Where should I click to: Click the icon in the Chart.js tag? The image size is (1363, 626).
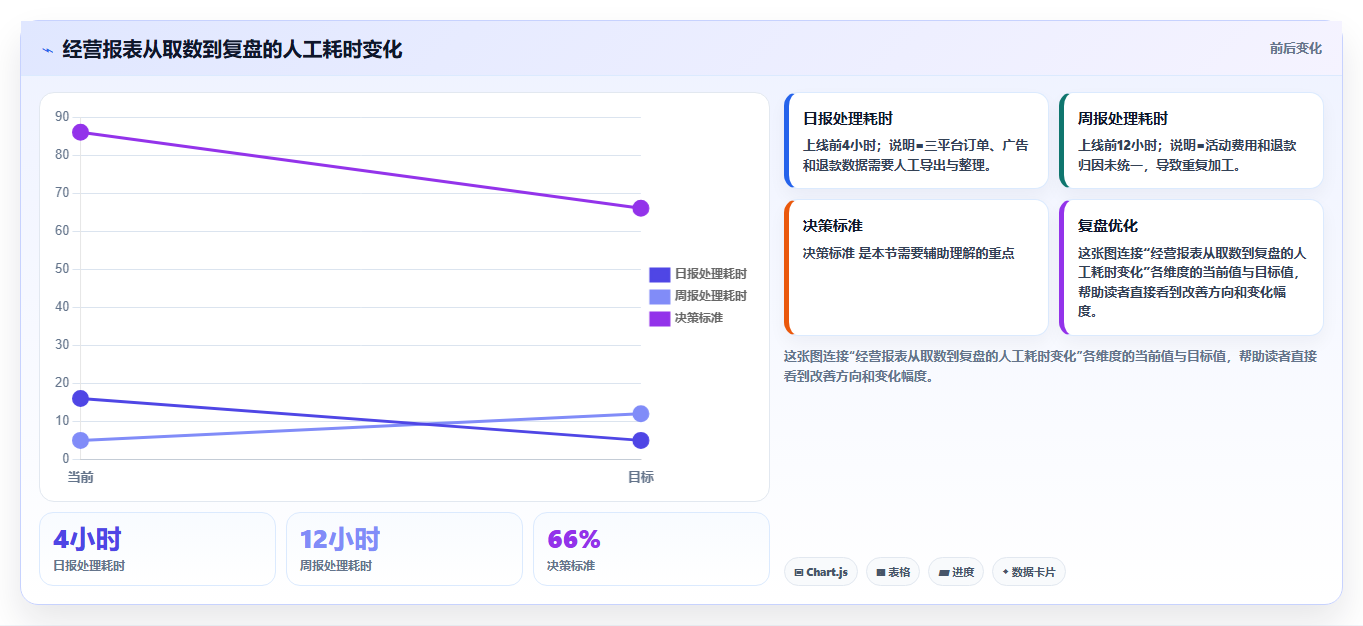pyautogui.click(x=798, y=573)
